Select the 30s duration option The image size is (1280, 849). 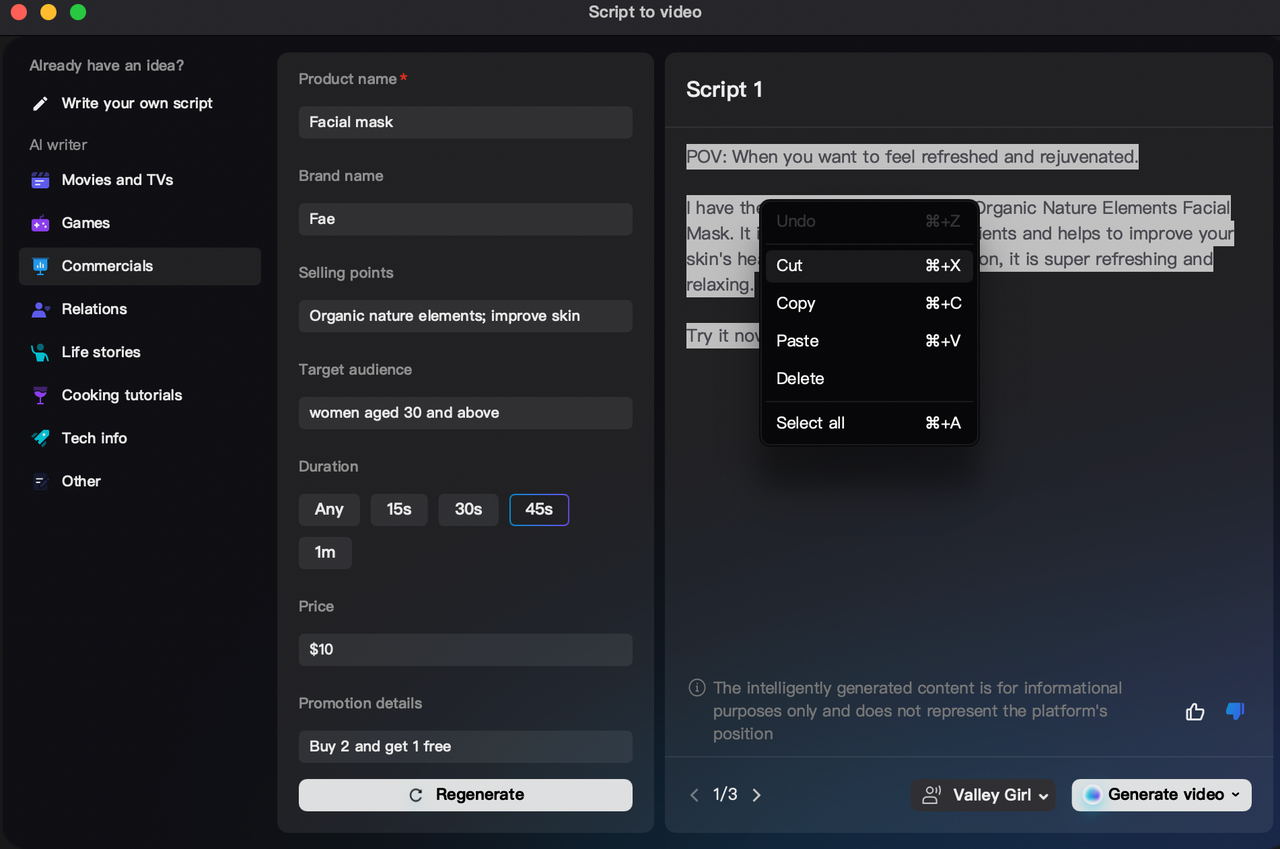pyautogui.click(x=468, y=509)
